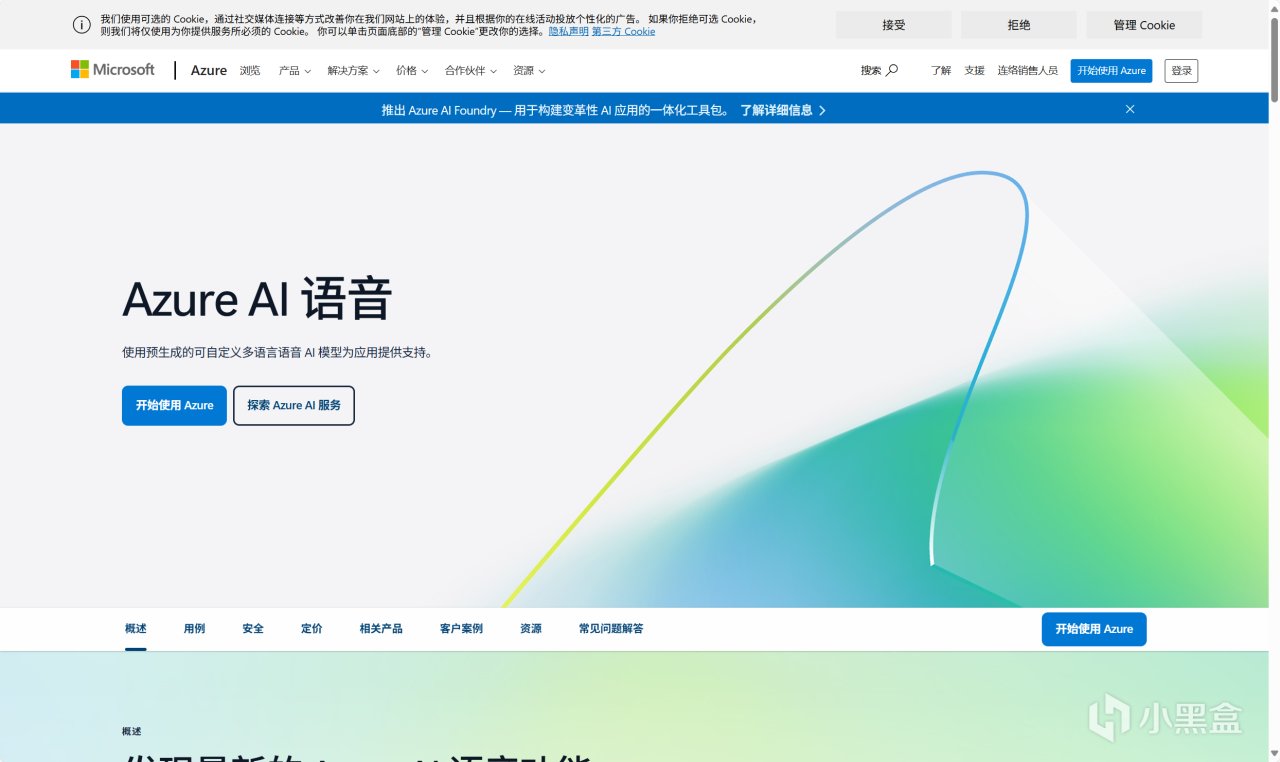Open 管理 Cookie settings

[x=1144, y=25]
